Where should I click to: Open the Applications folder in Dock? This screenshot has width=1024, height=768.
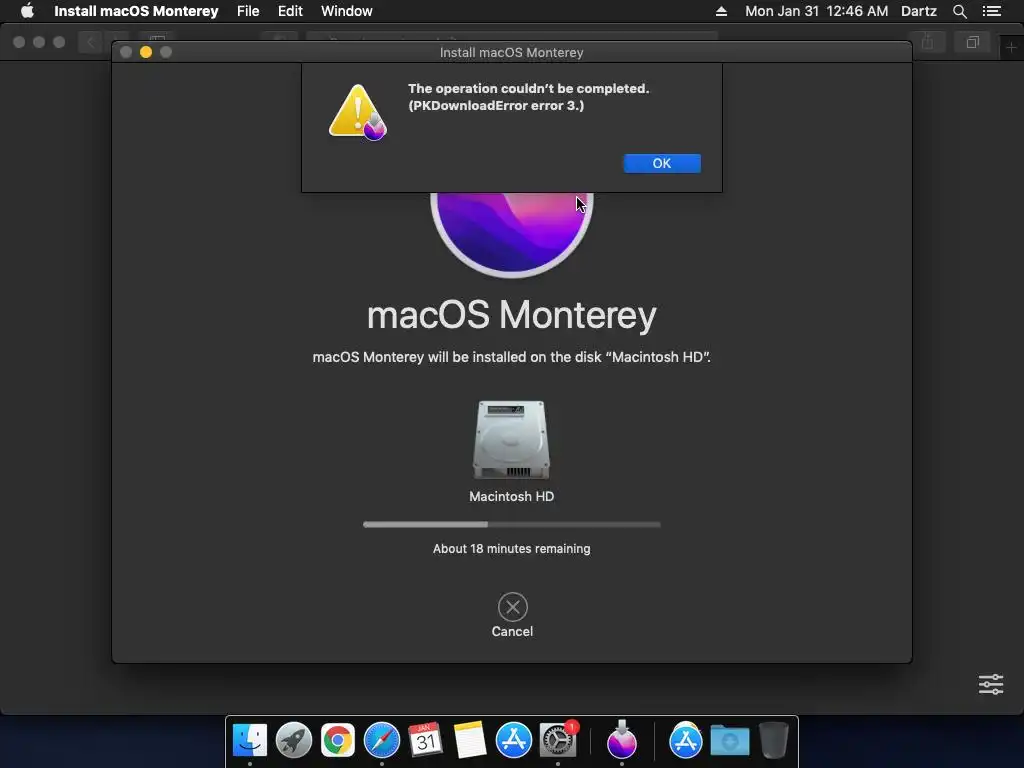tap(685, 740)
